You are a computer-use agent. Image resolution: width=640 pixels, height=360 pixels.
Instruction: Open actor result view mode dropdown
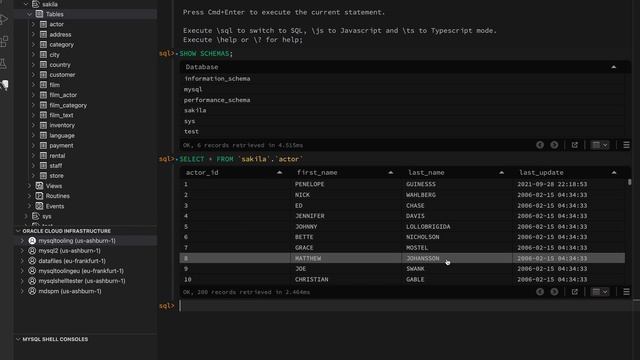600,292
